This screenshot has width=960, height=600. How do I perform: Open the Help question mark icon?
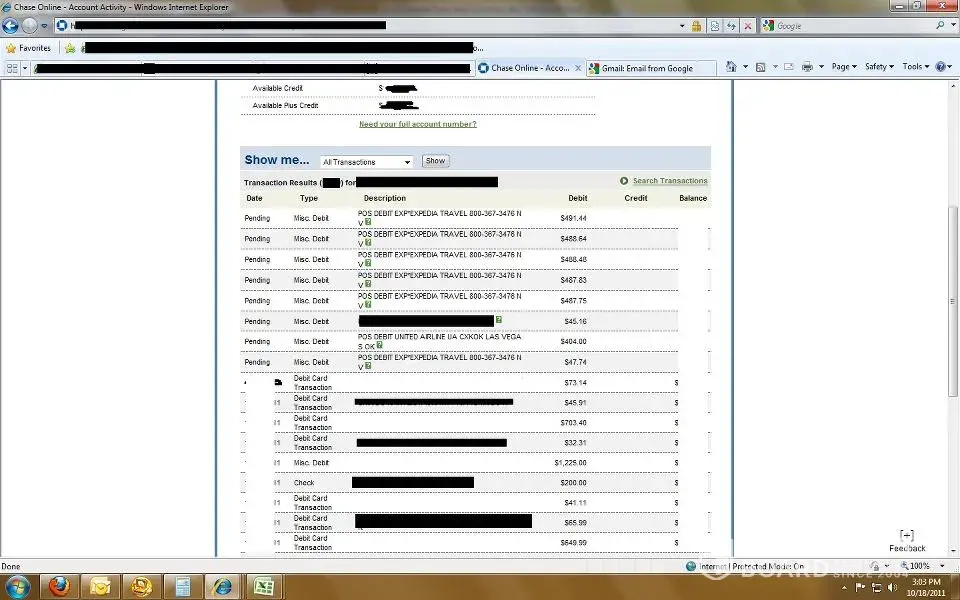tap(940, 67)
